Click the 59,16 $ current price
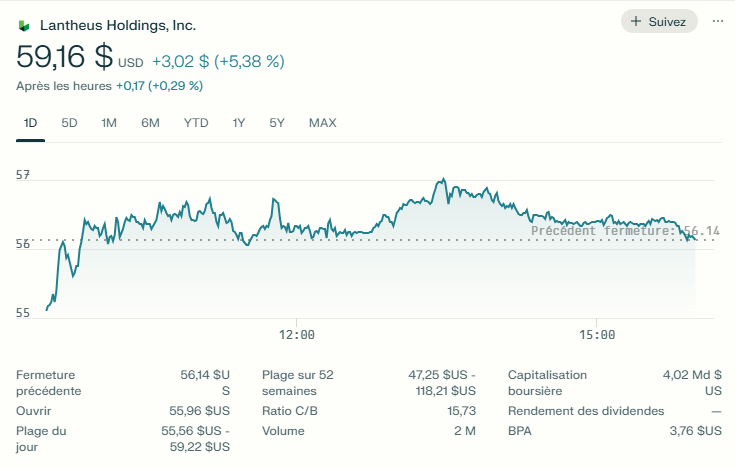 pos(64,58)
